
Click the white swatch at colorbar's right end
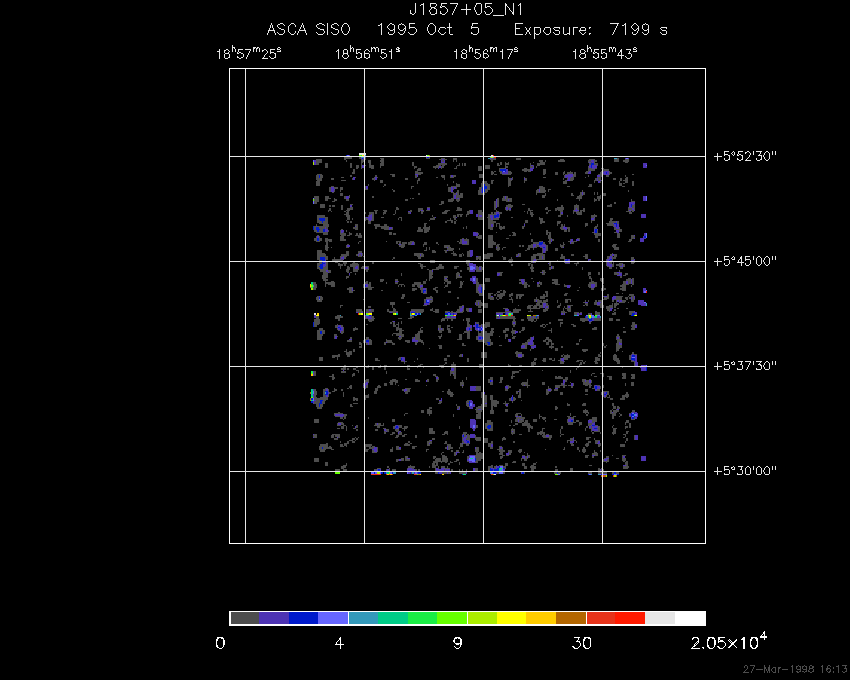click(690, 618)
